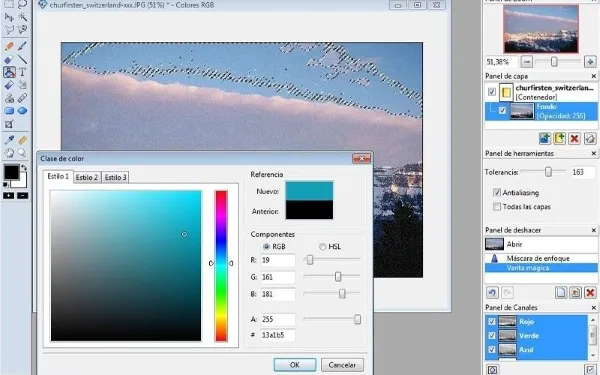600x375 pixels.
Task: Switch to the Estilo 2 tab
Action: [x=87, y=178]
